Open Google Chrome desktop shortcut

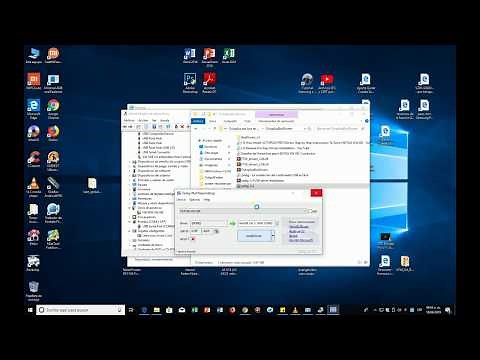(53, 109)
